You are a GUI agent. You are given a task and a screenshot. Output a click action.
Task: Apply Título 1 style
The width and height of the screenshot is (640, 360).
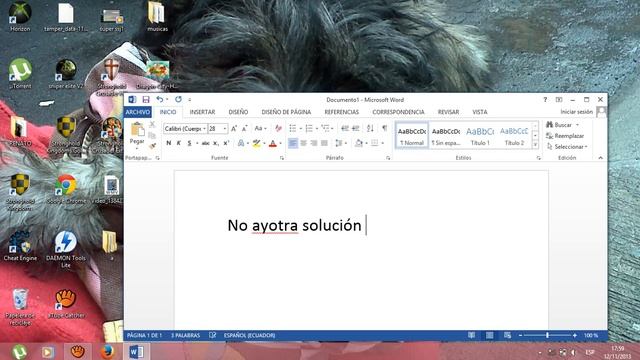point(480,136)
